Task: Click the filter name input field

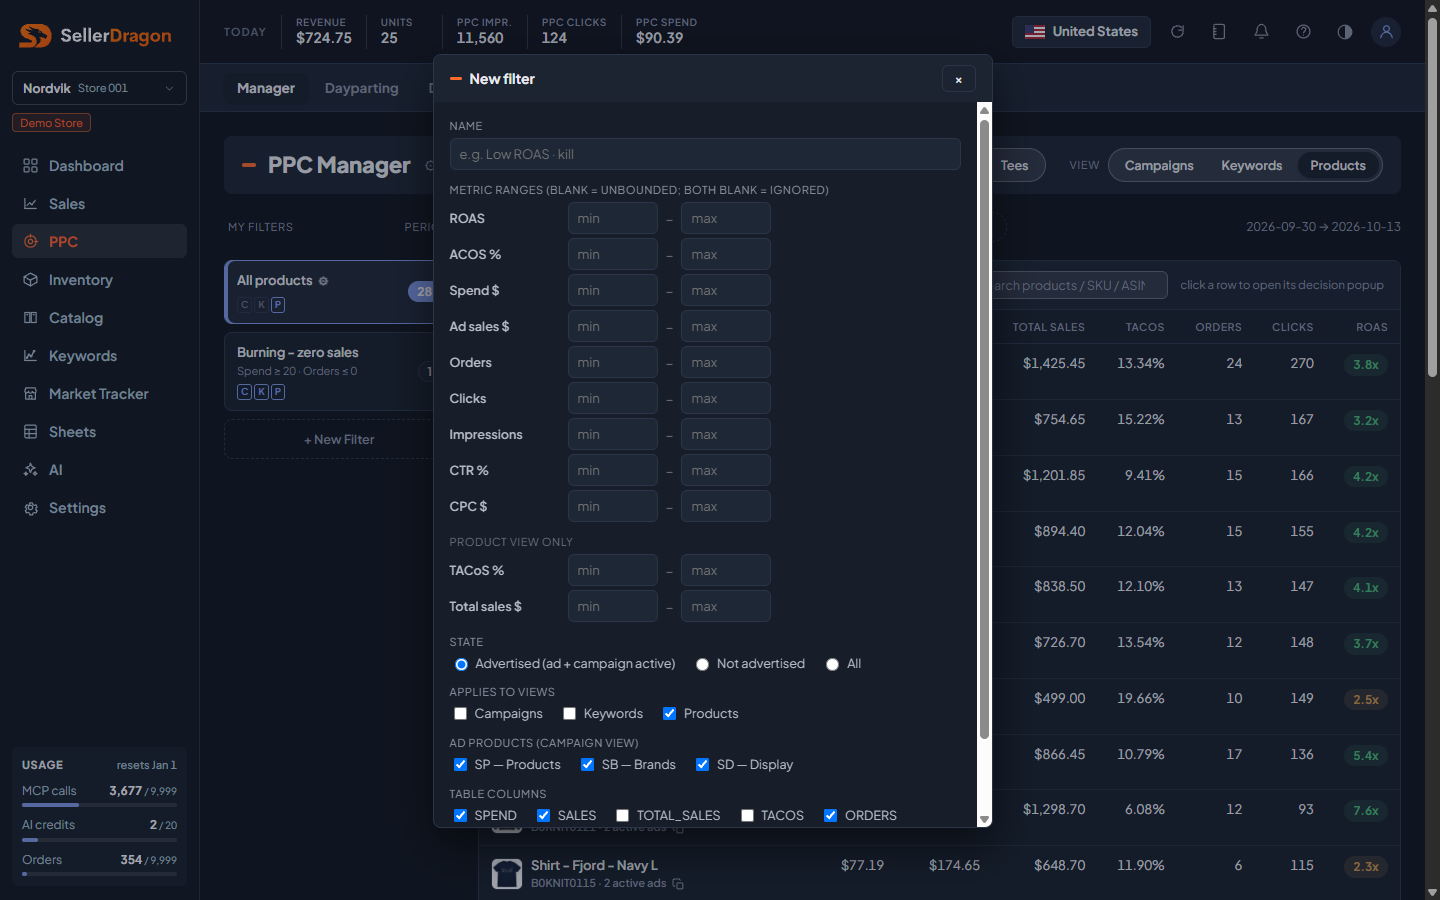Action: click(x=705, y=154)
